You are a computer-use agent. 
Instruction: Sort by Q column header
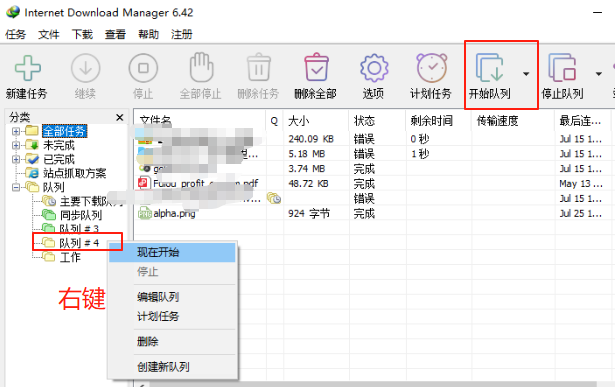click(275, 120)
